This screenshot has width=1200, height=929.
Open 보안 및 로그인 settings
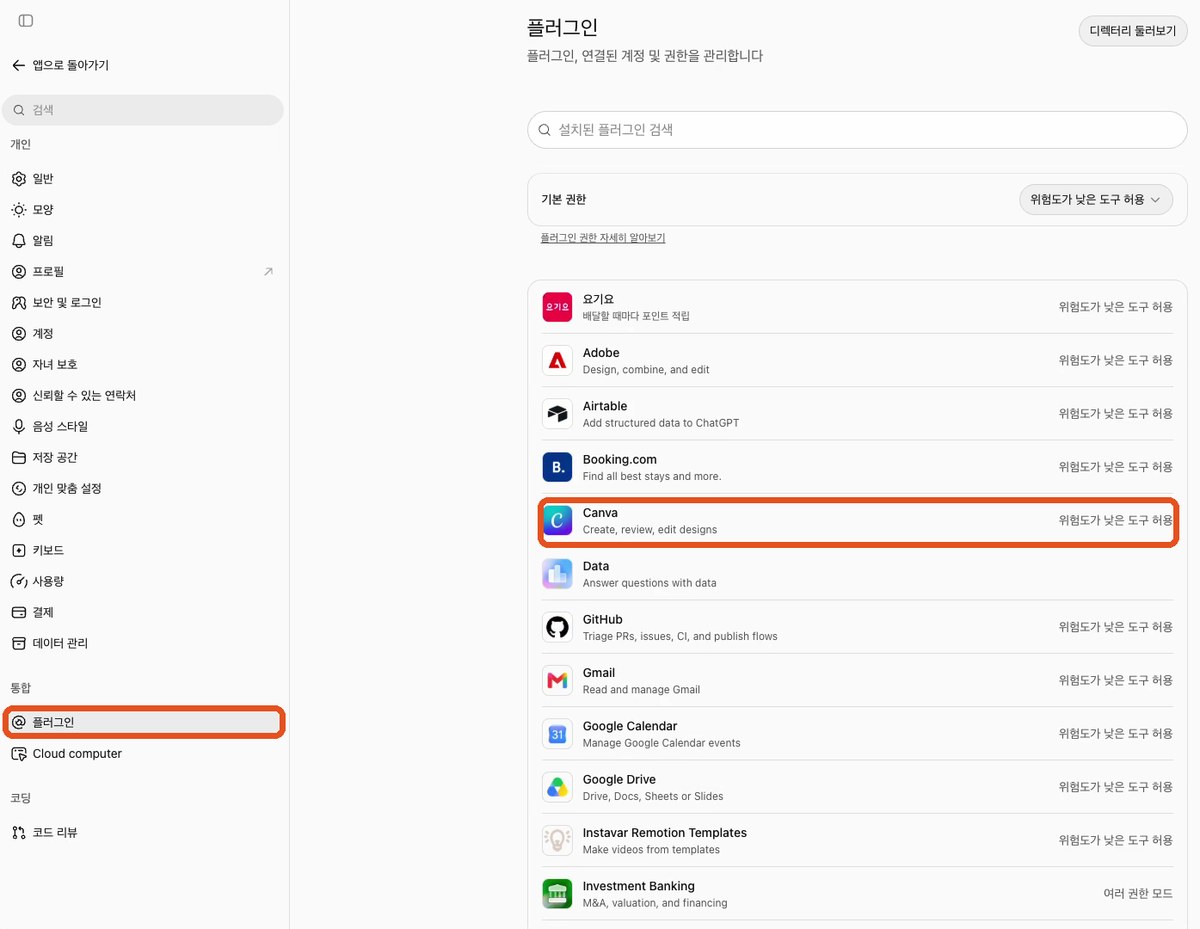tap(144, 303)
